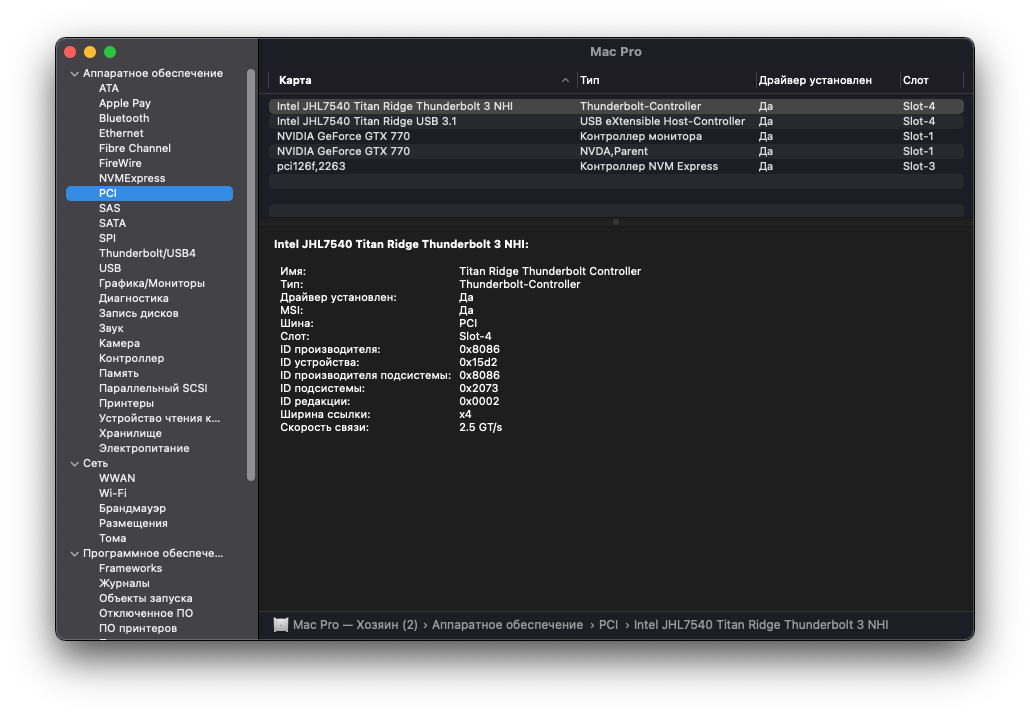Select ATA in the sidebar
The height and width of the screenshot is (714, 1030).
point(108,88)
